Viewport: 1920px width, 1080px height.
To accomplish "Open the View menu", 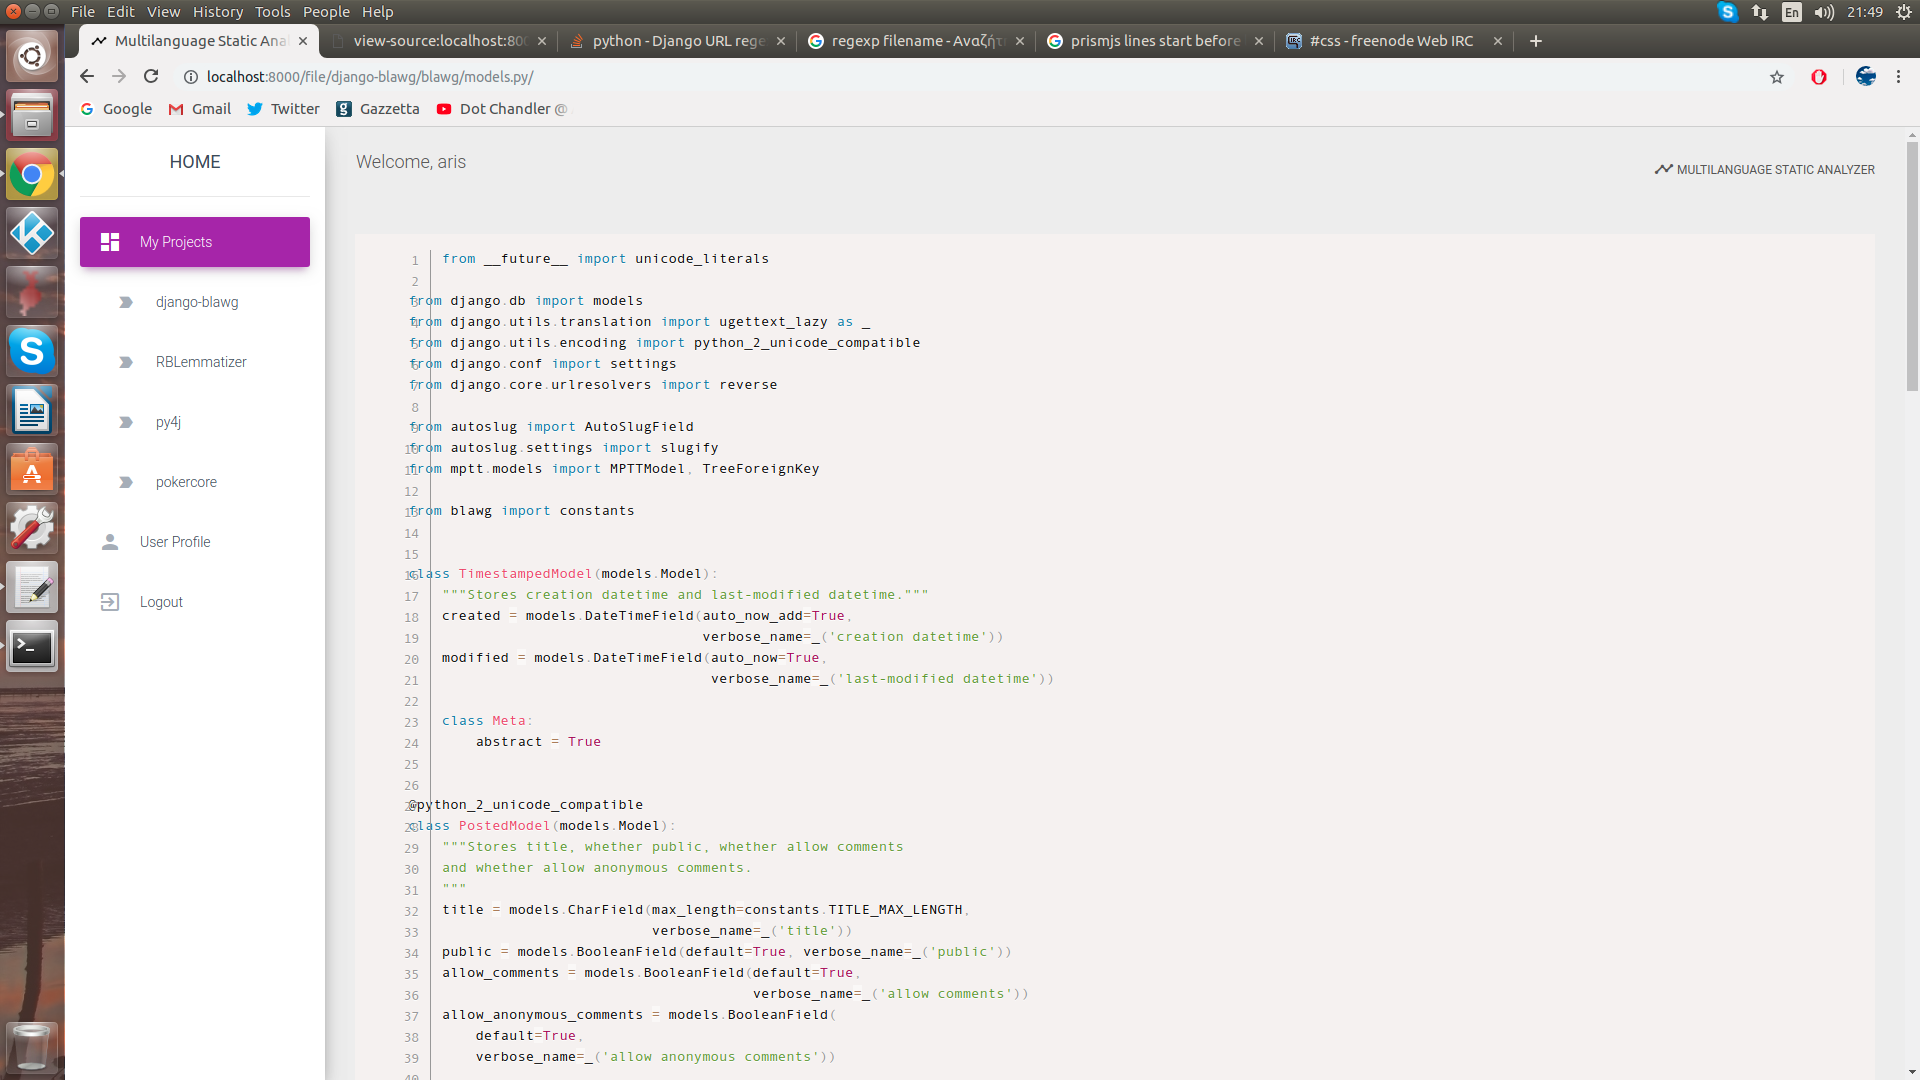I will (163, 12).
